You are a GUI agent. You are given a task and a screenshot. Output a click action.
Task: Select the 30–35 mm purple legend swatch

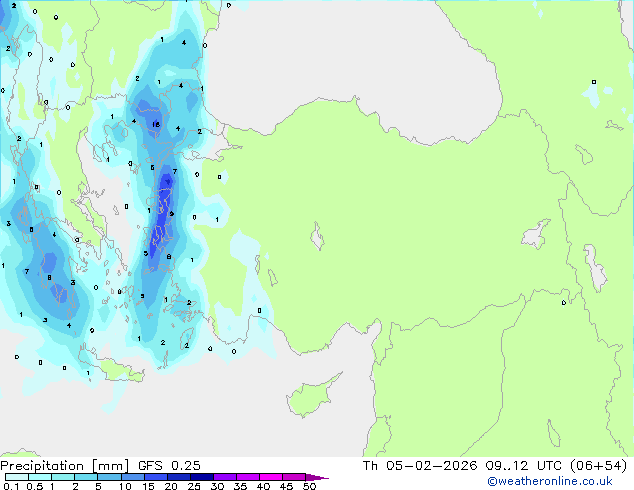pos(224,477)
